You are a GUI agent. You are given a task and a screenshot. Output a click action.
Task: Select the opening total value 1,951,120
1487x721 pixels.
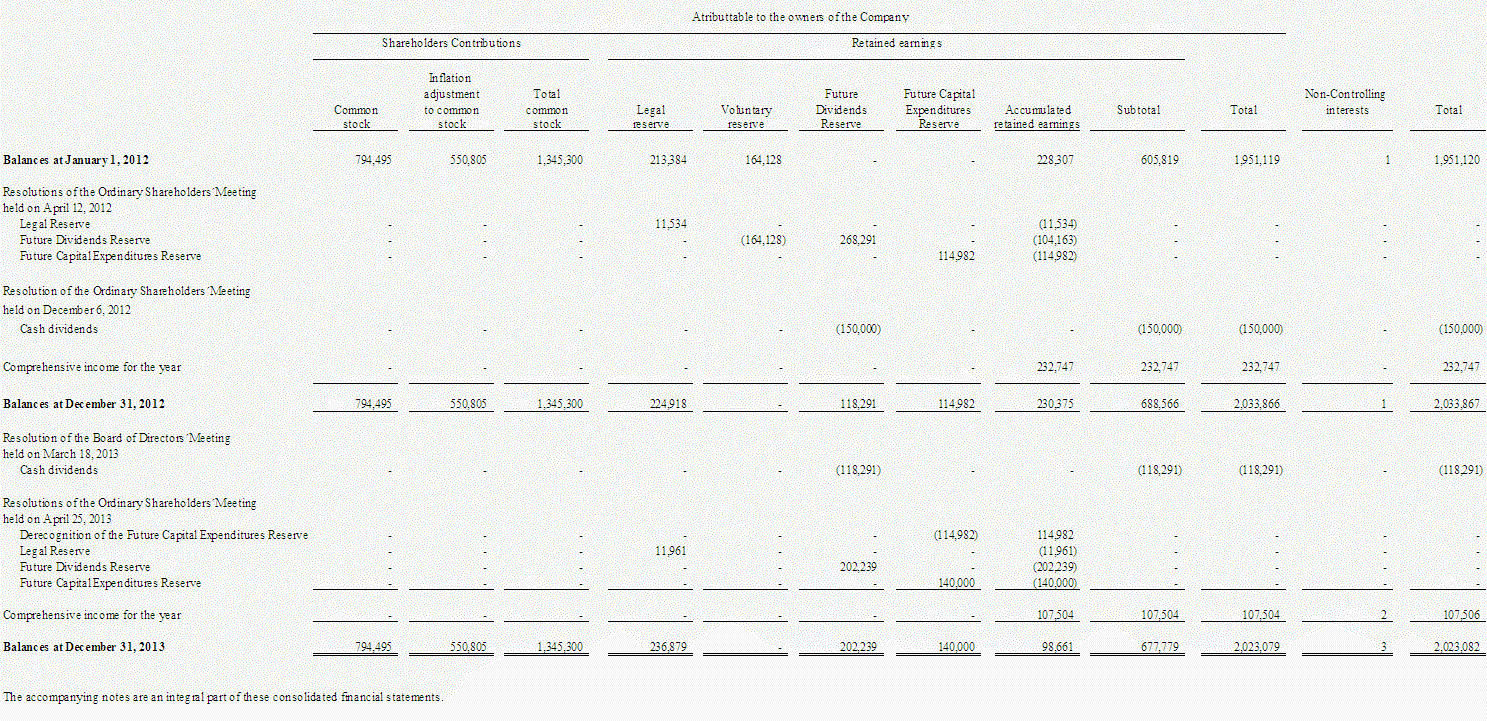tap(1456, 160)
